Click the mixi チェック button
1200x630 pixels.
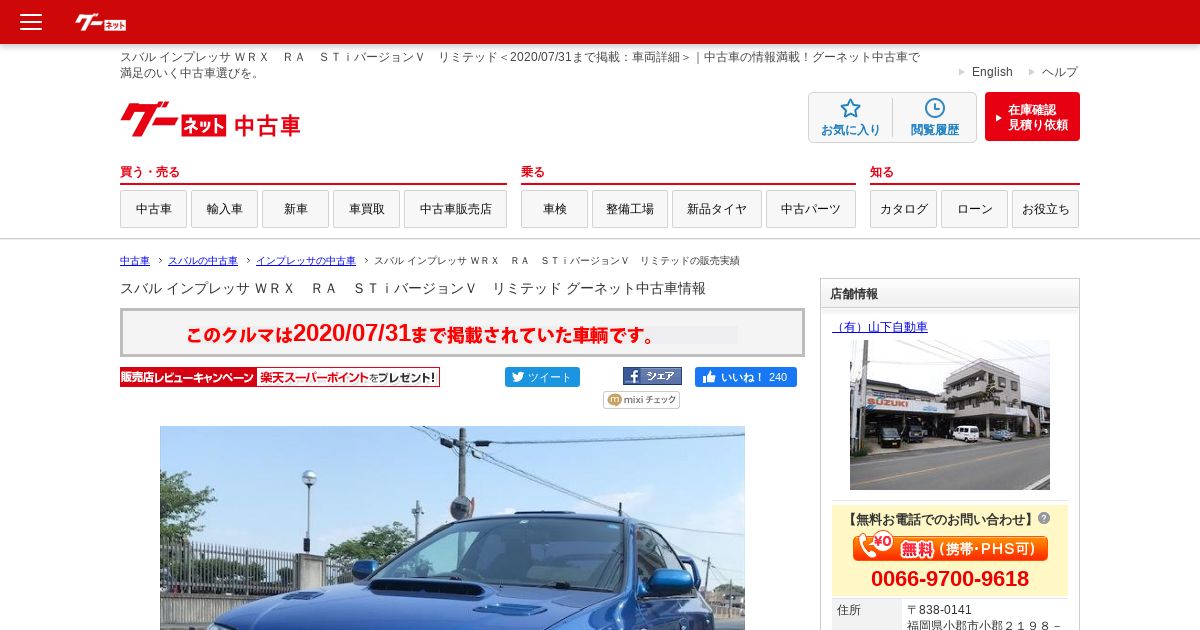(641, 400)
